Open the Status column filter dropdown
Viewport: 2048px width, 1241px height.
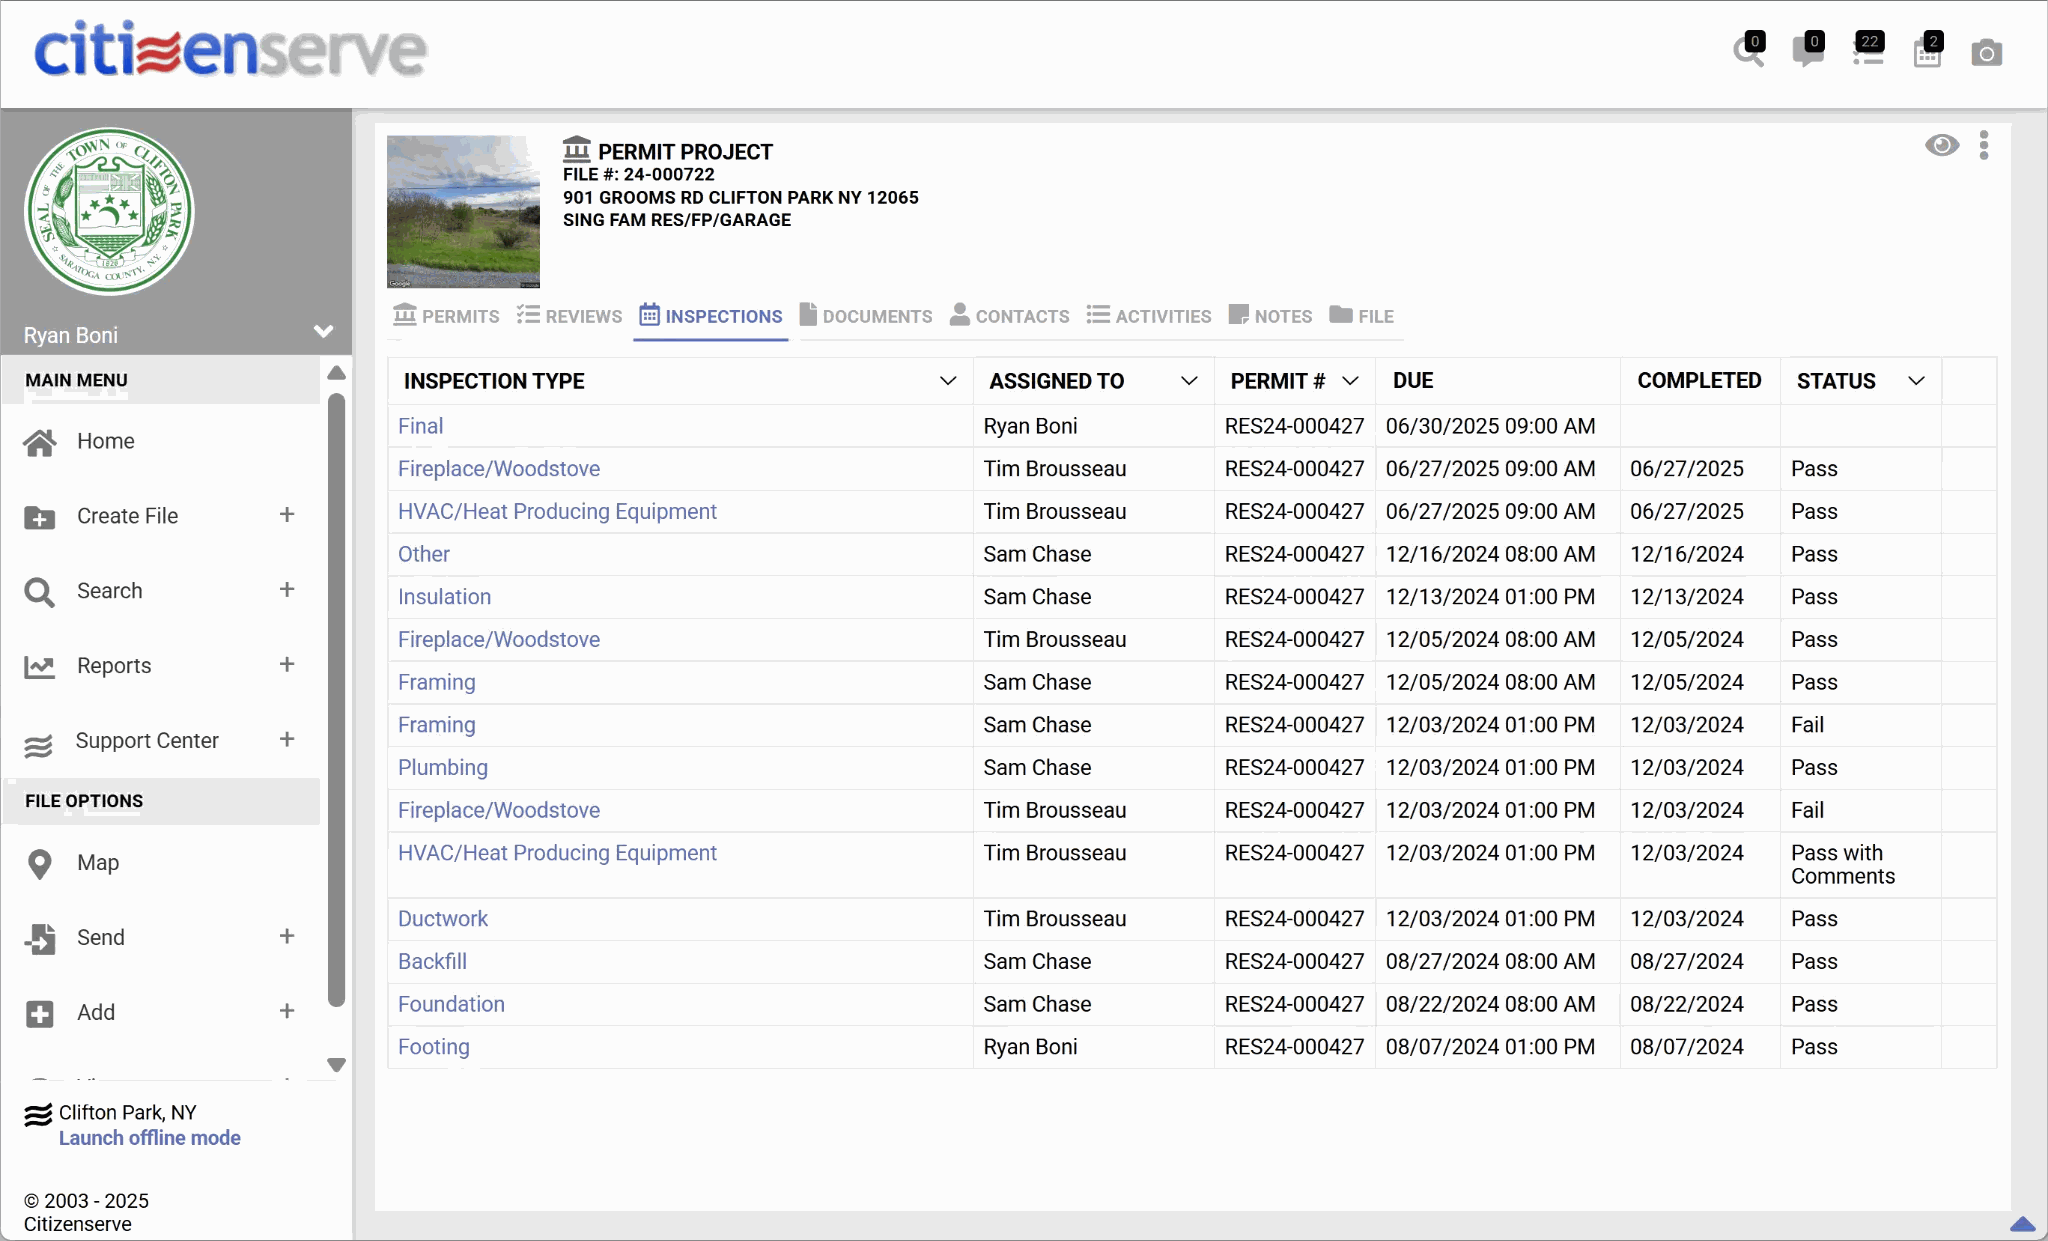1916,381
